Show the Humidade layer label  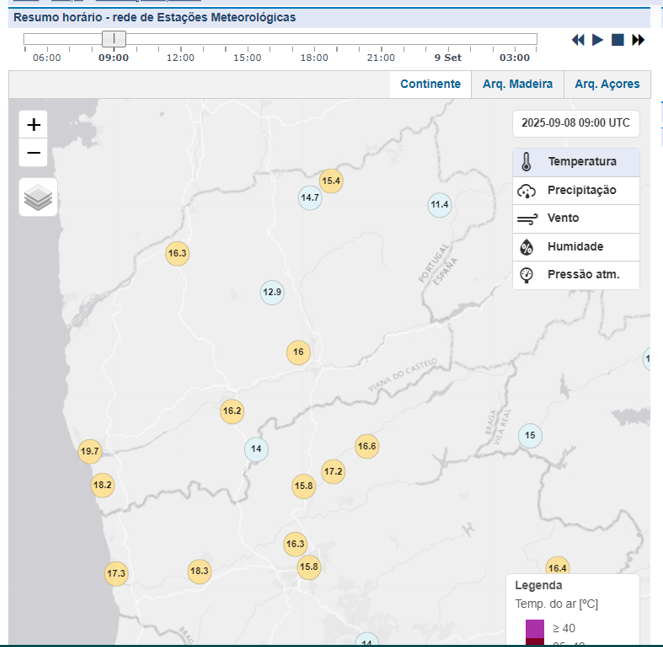click(x=575, y=247)
